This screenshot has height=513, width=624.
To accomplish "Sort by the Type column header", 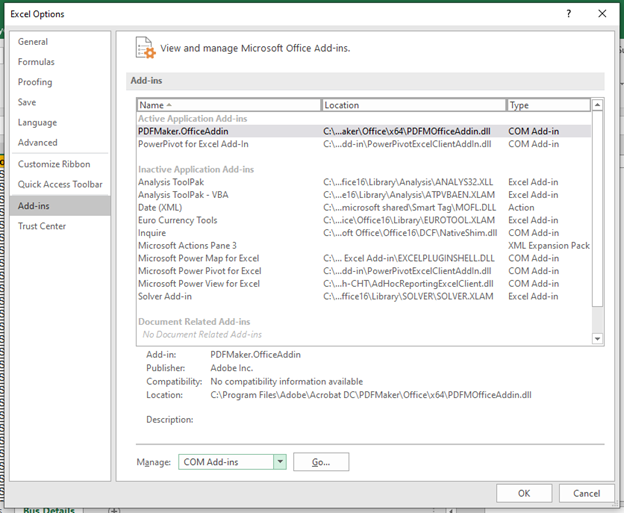I will [548, 105].
